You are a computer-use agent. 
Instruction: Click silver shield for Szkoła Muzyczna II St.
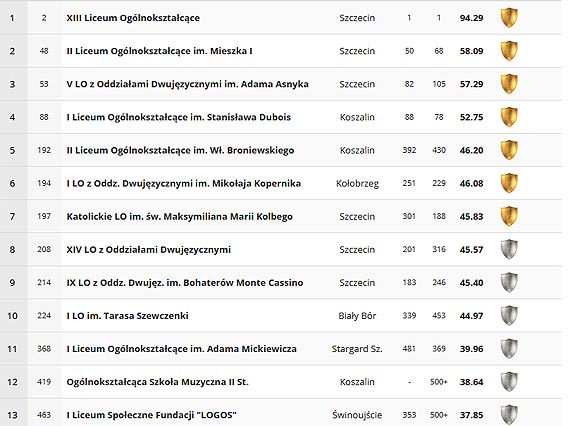[x=509, y=381]
